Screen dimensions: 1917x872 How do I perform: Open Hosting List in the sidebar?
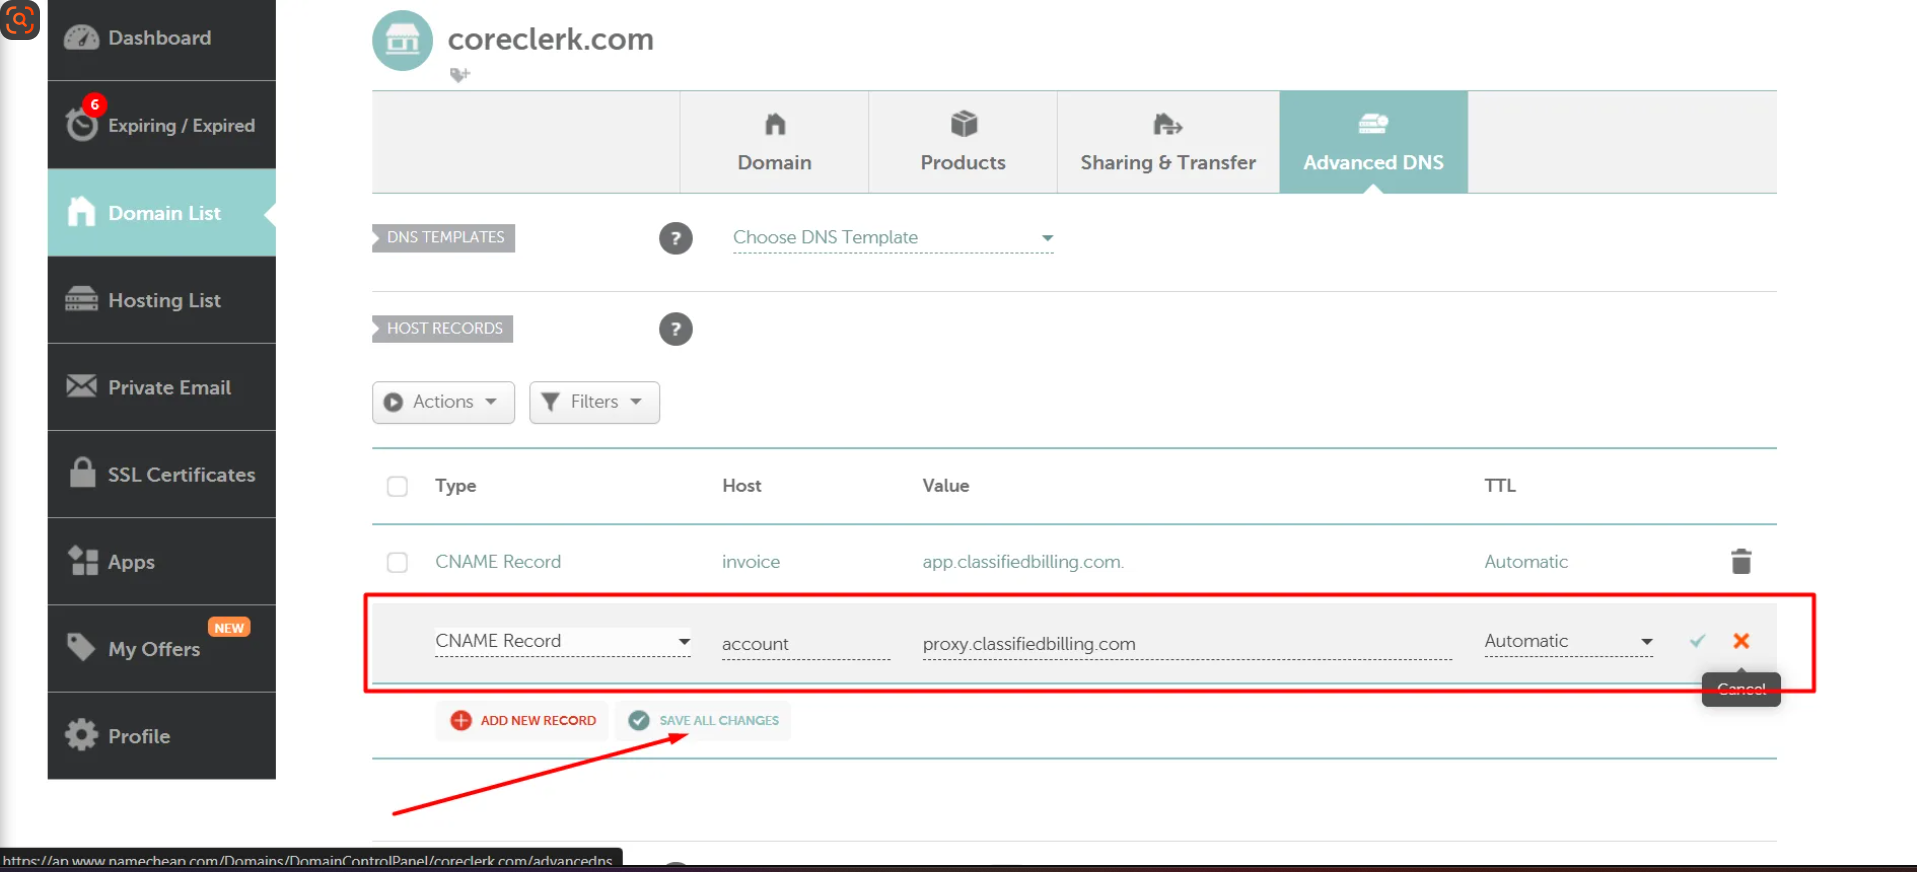coord(162,300)
